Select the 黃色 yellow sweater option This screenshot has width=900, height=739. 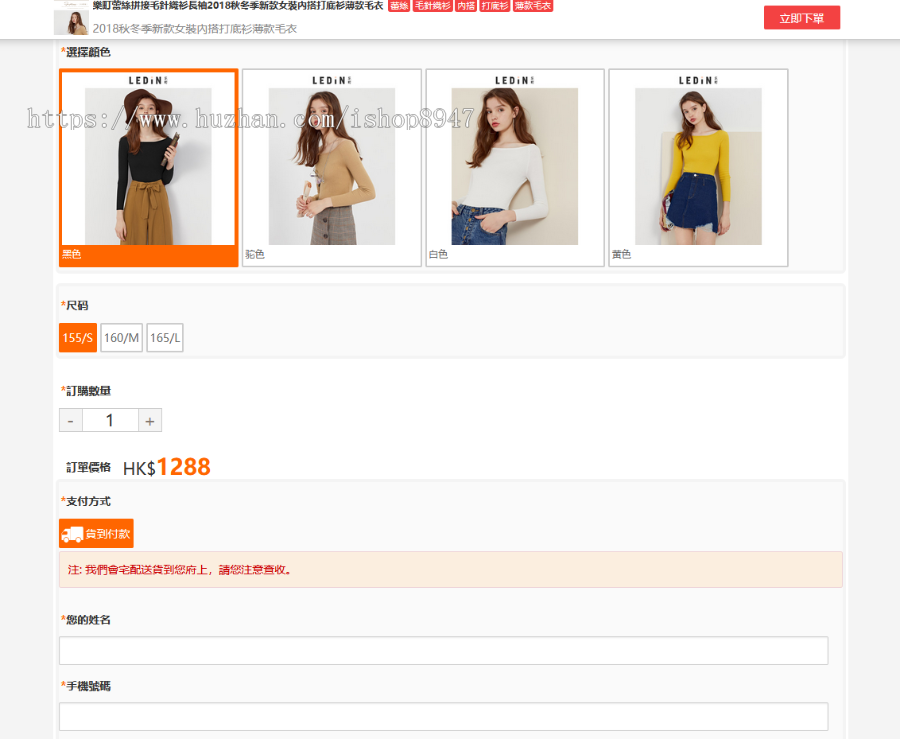(x=698, y=167)
